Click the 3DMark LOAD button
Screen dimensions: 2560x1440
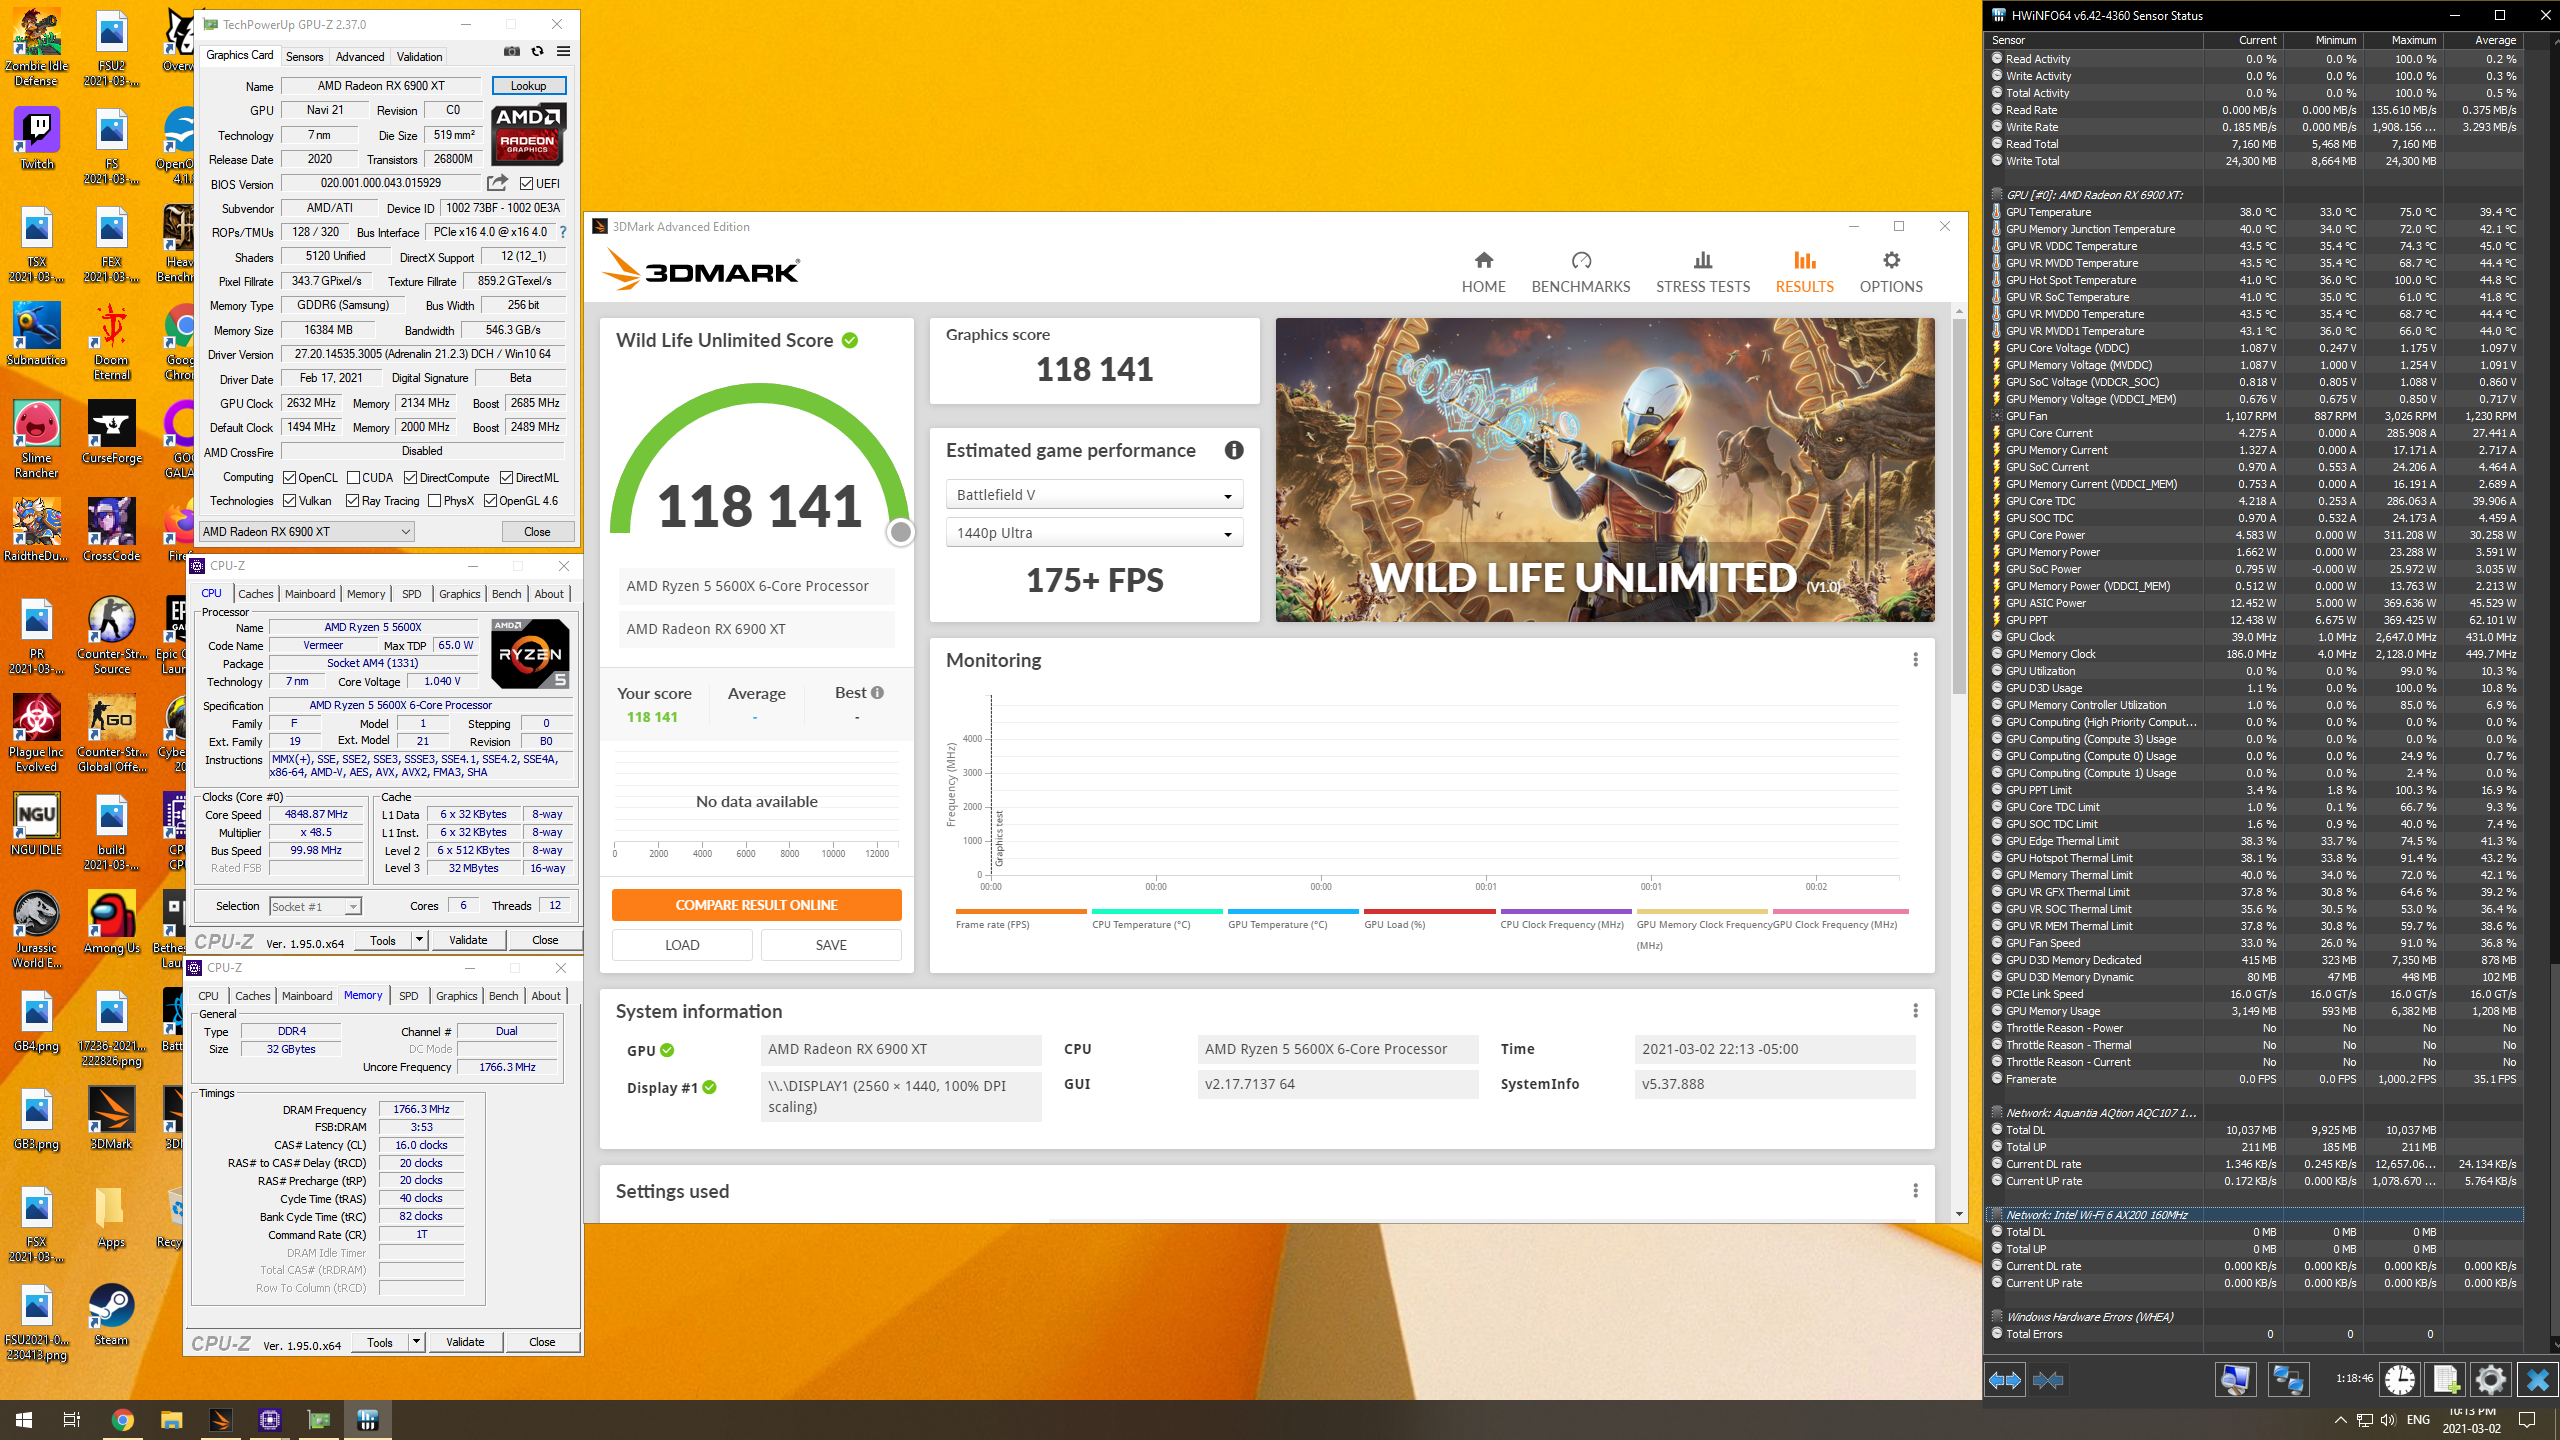pyautogui.click(x=682, y=945)
